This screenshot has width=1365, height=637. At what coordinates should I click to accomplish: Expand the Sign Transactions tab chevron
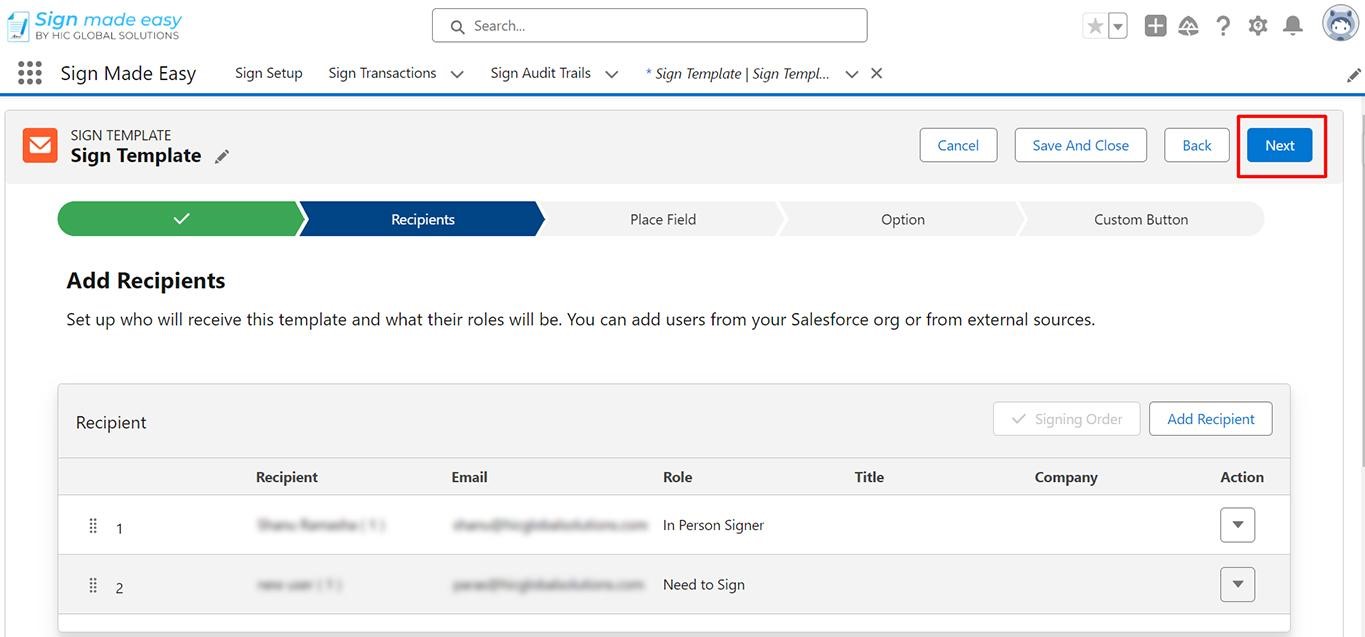pos(457,74)
